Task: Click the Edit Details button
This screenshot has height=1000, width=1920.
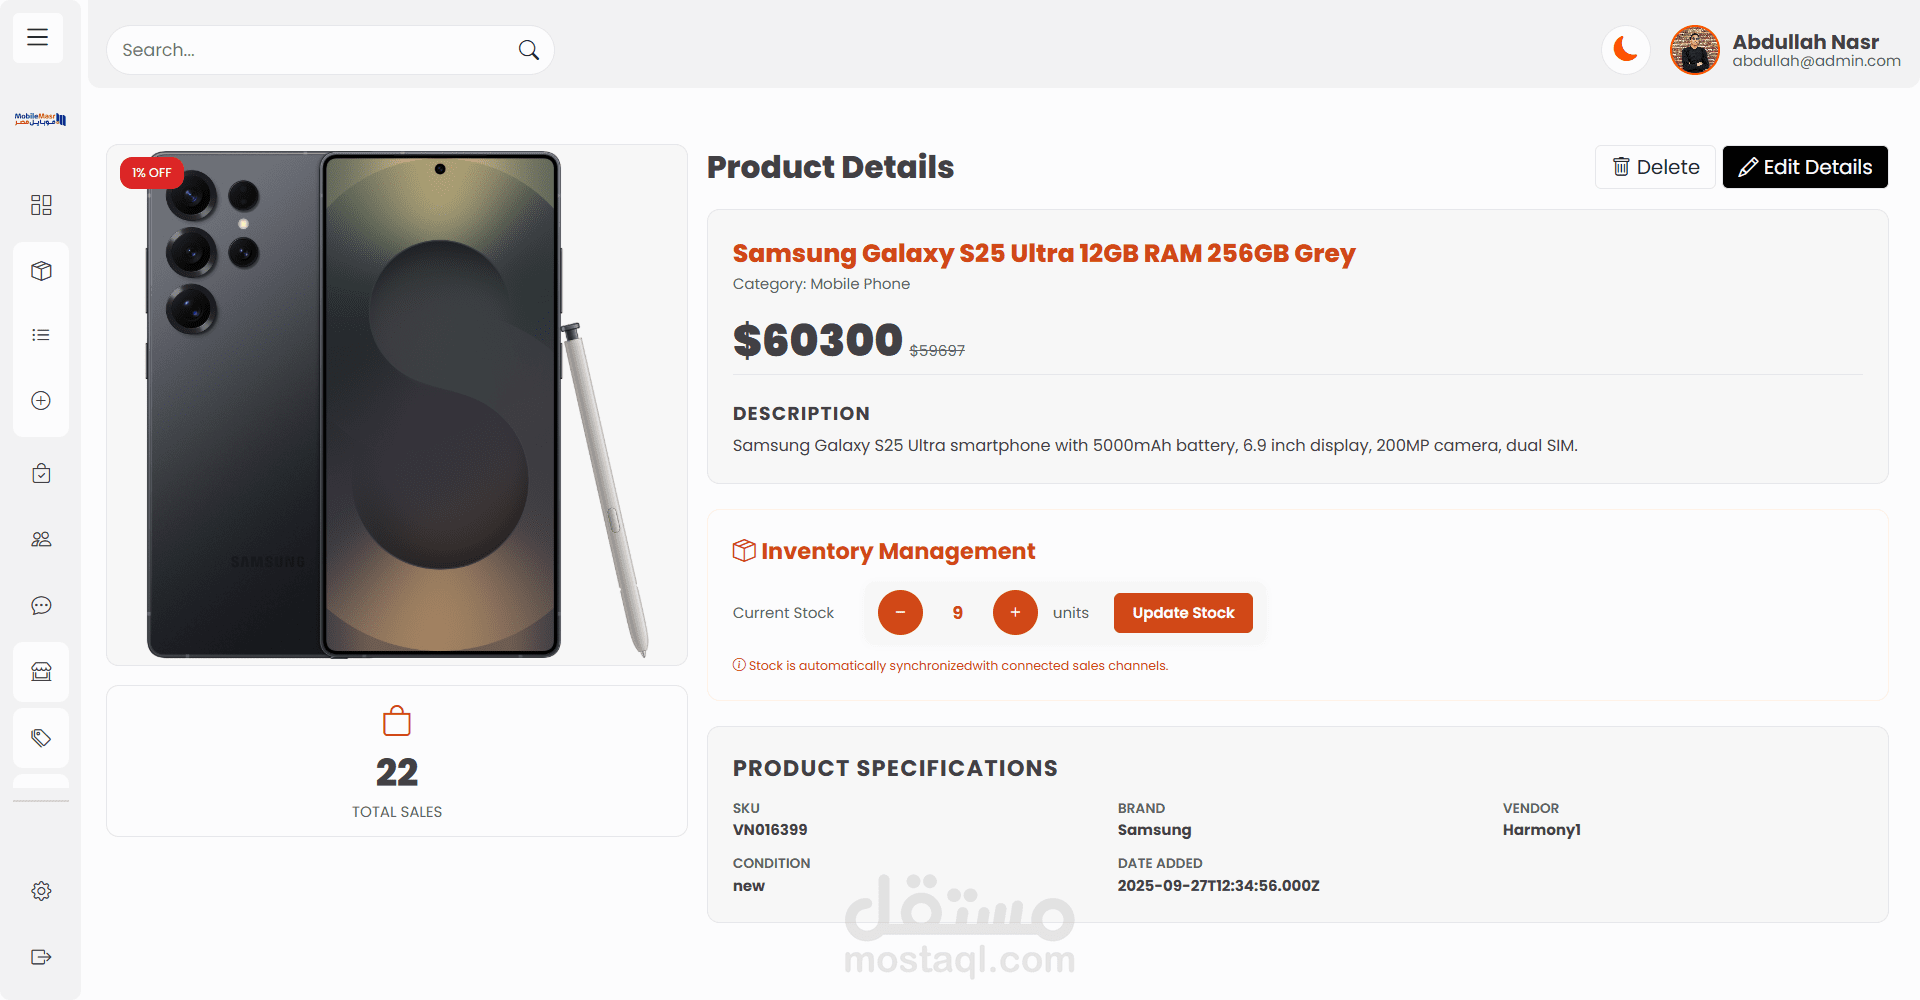Action: coord(1805,167)
